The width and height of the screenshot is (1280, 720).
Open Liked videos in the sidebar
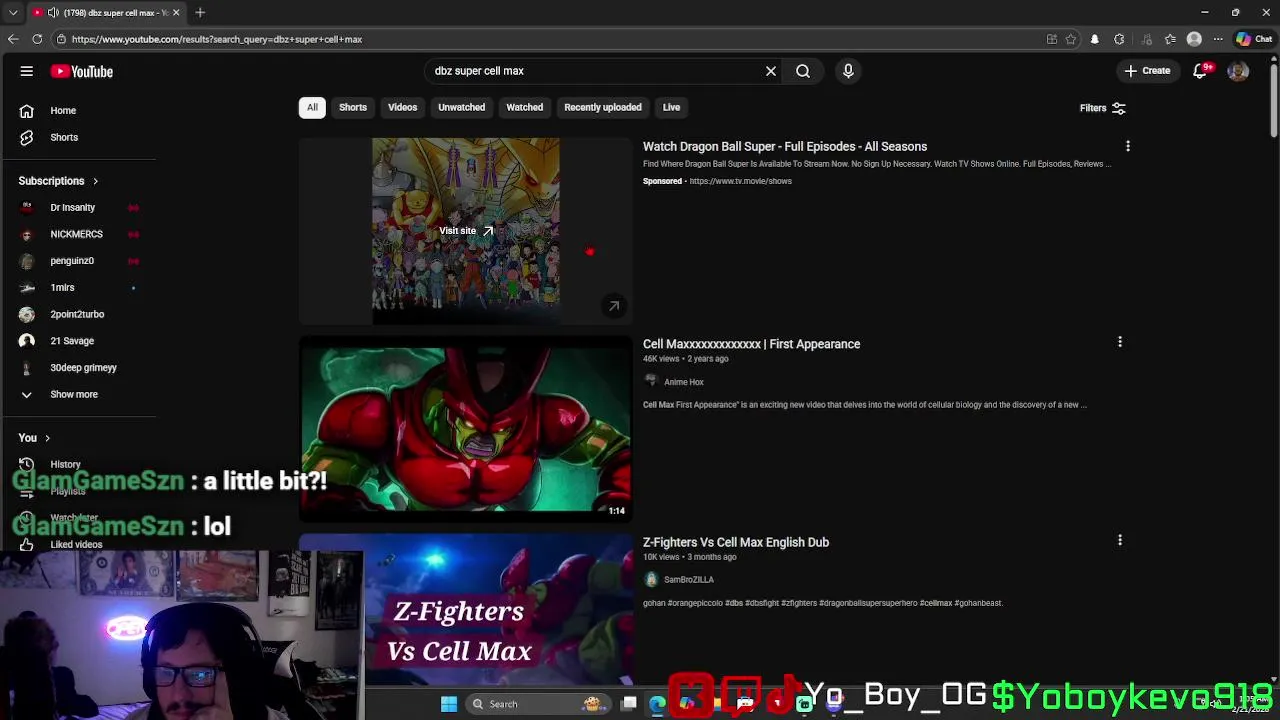click(x=78, y=545)
